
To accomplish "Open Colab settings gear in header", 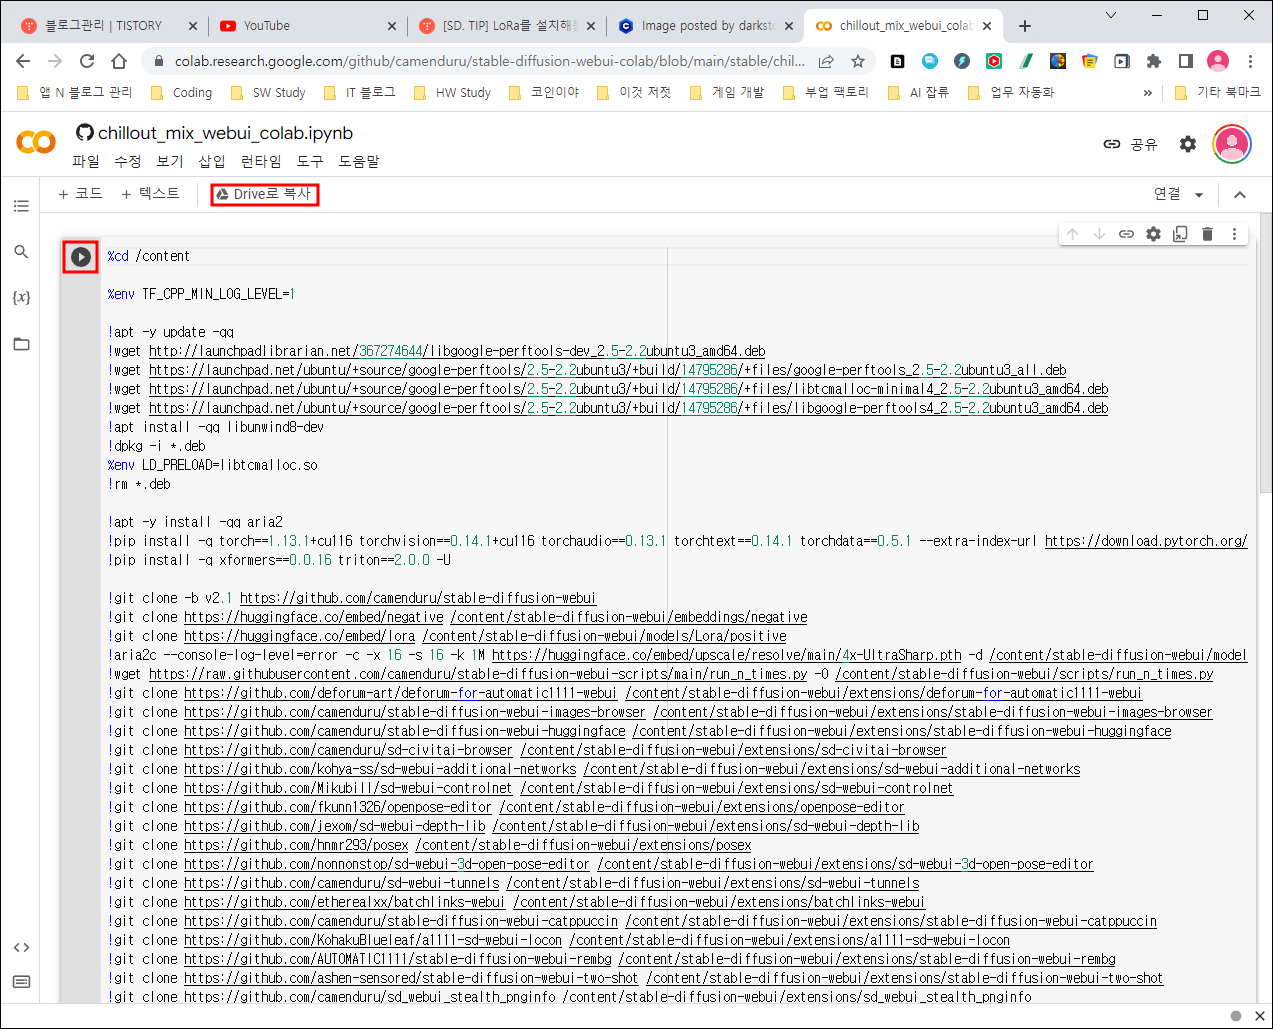I will point(1188,144).
